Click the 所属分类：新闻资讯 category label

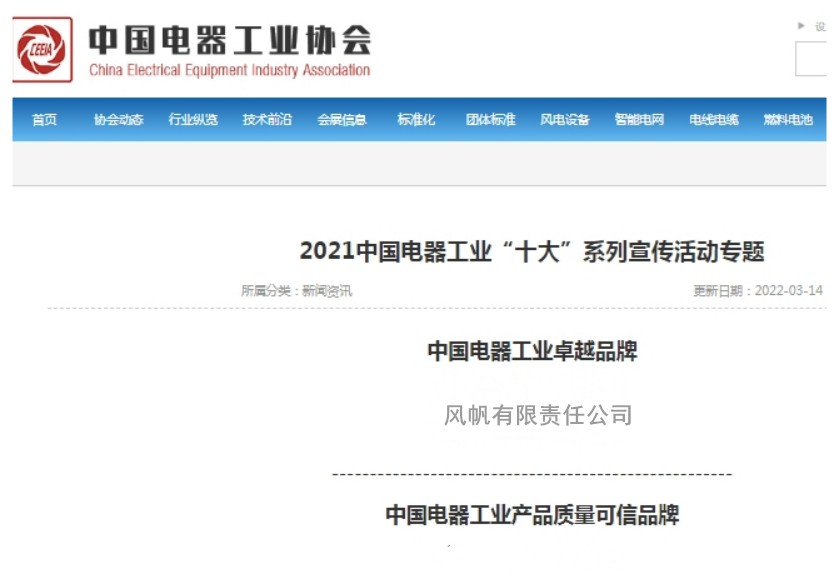click(x=296, y=291)
